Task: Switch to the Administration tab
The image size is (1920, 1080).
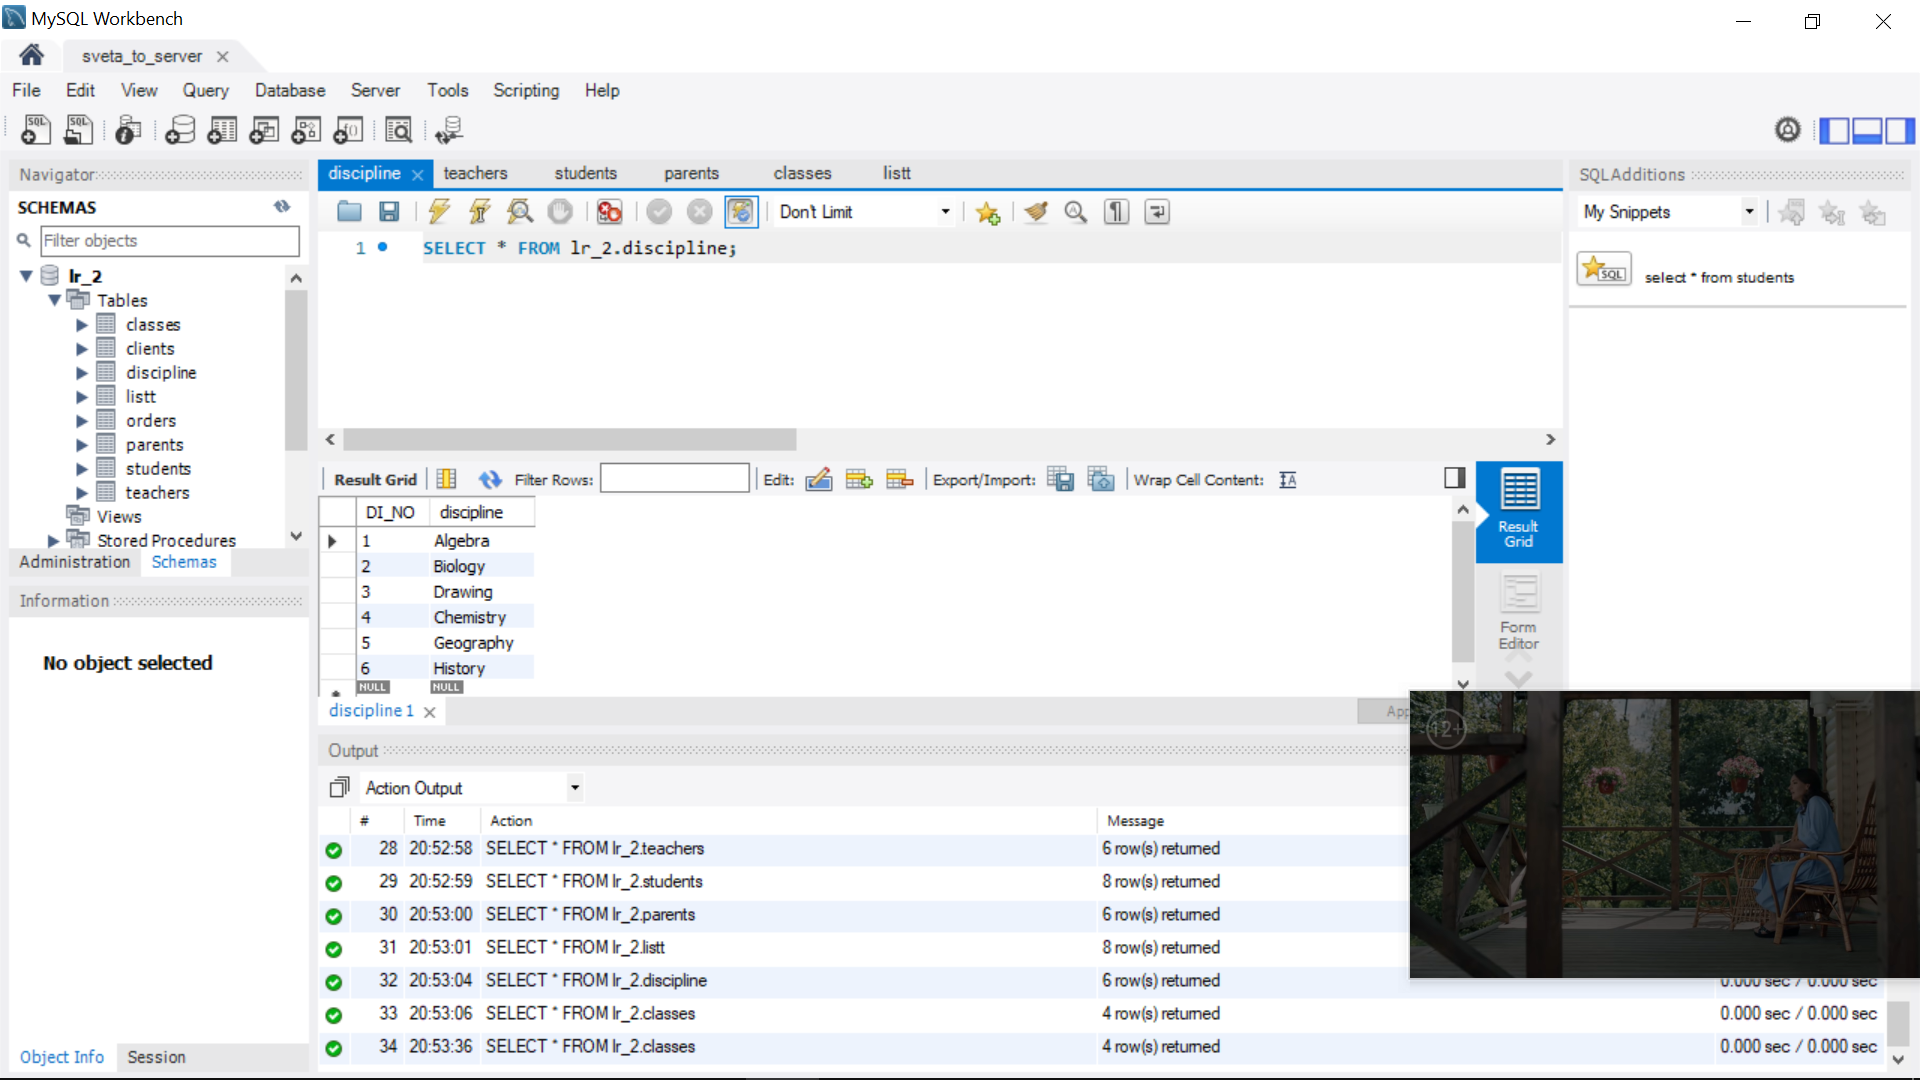Action: coord(74,562)
